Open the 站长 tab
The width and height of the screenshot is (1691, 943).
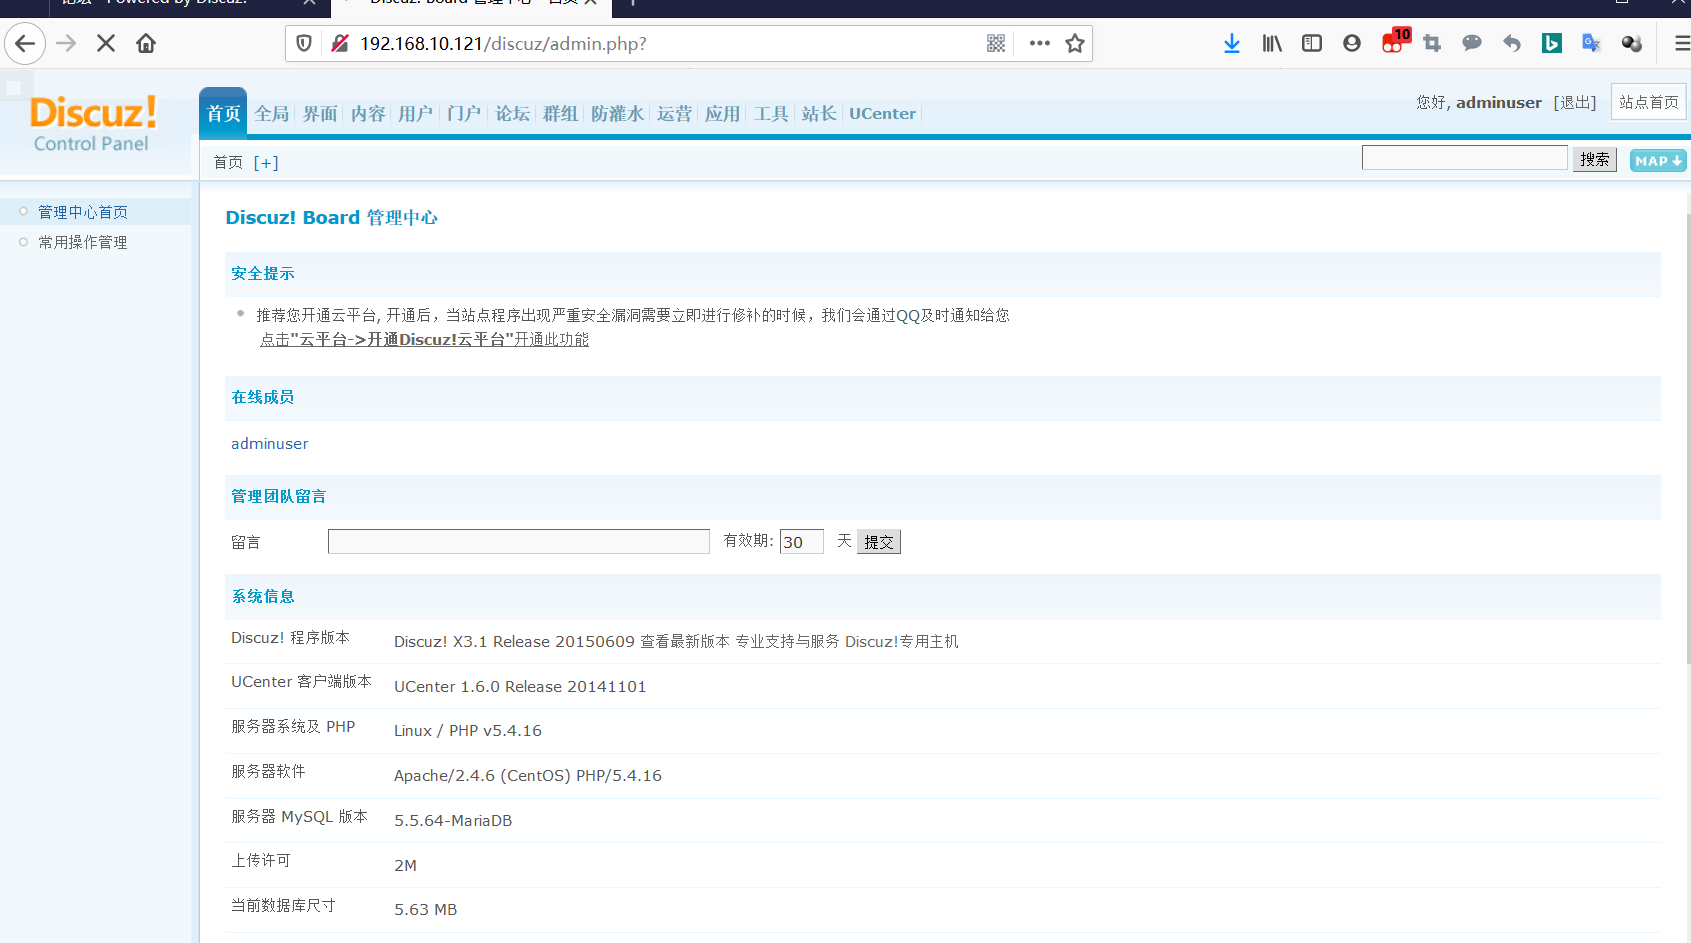[819, 114]
